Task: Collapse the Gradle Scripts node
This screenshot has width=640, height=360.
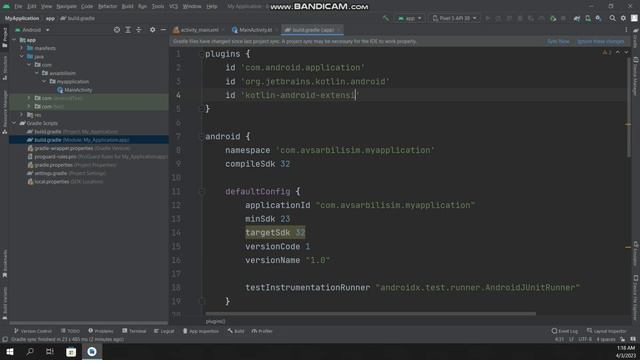Action: [x=14, y=123]
